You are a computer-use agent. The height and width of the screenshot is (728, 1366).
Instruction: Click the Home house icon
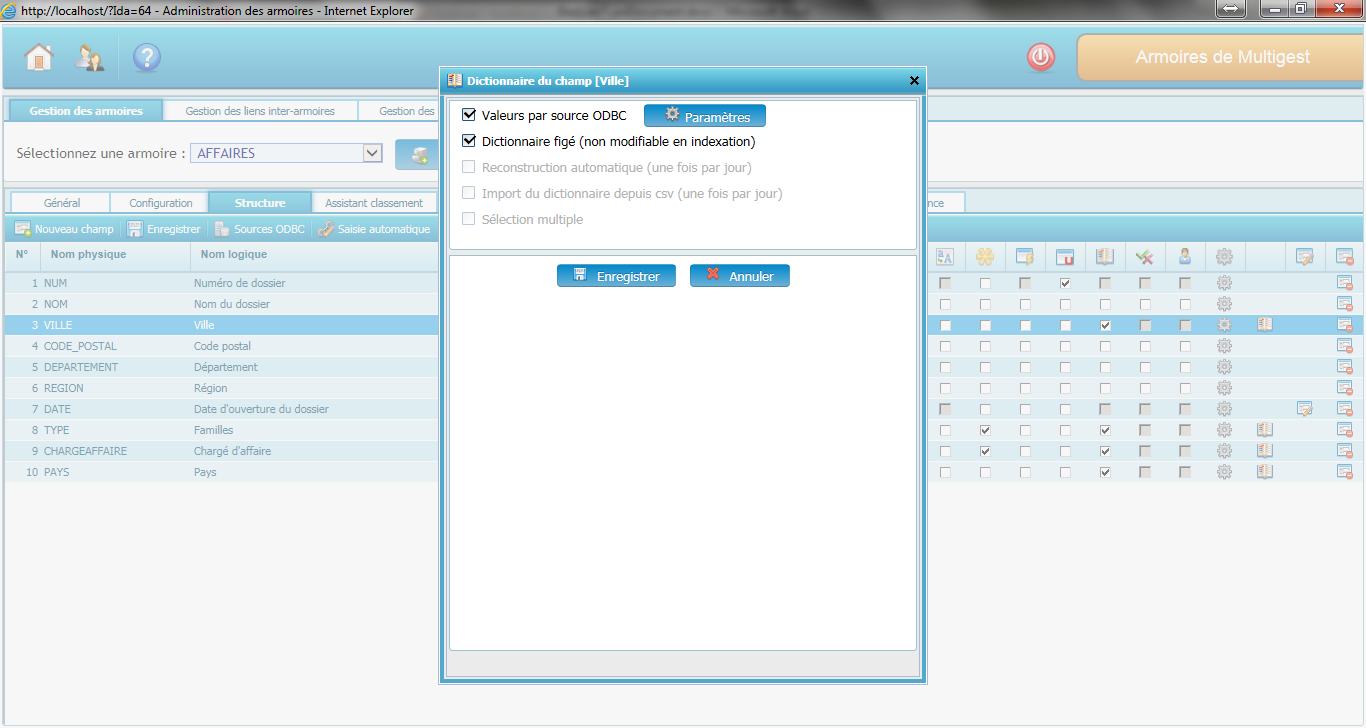pyautogui.click(x=39, y=57)
